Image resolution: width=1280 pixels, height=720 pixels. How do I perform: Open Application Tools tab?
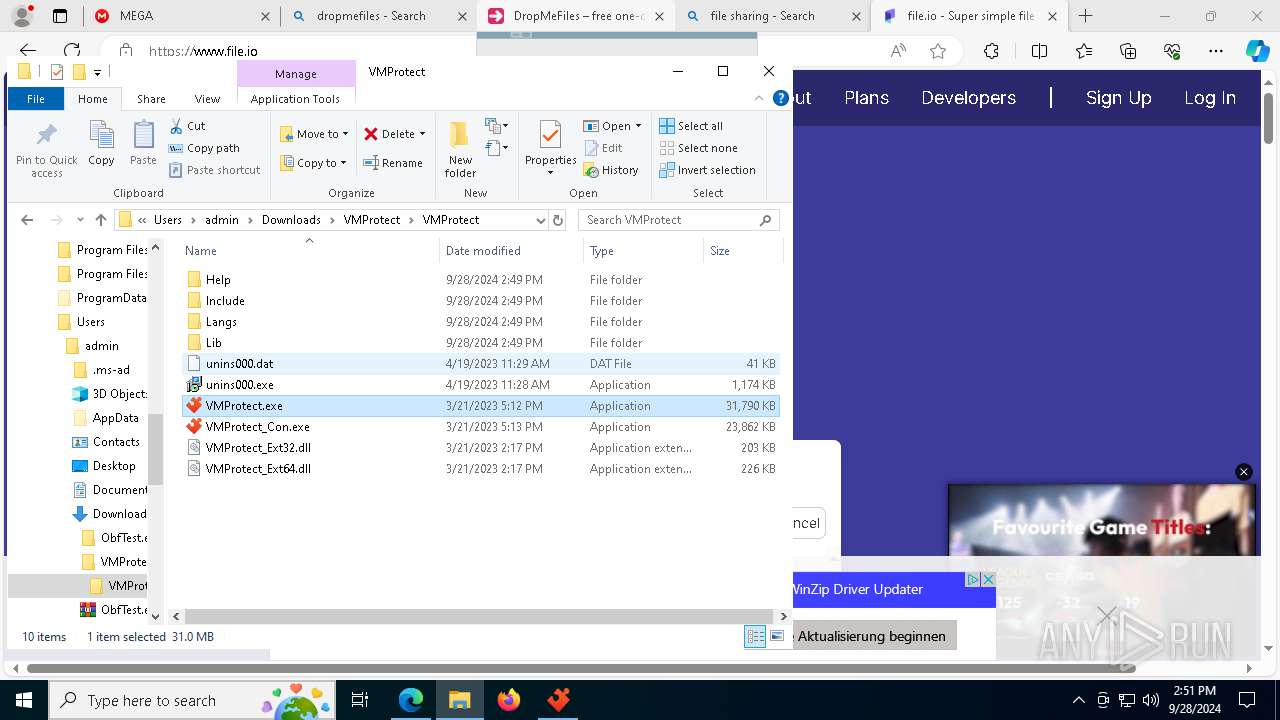(x=295, y=99)
